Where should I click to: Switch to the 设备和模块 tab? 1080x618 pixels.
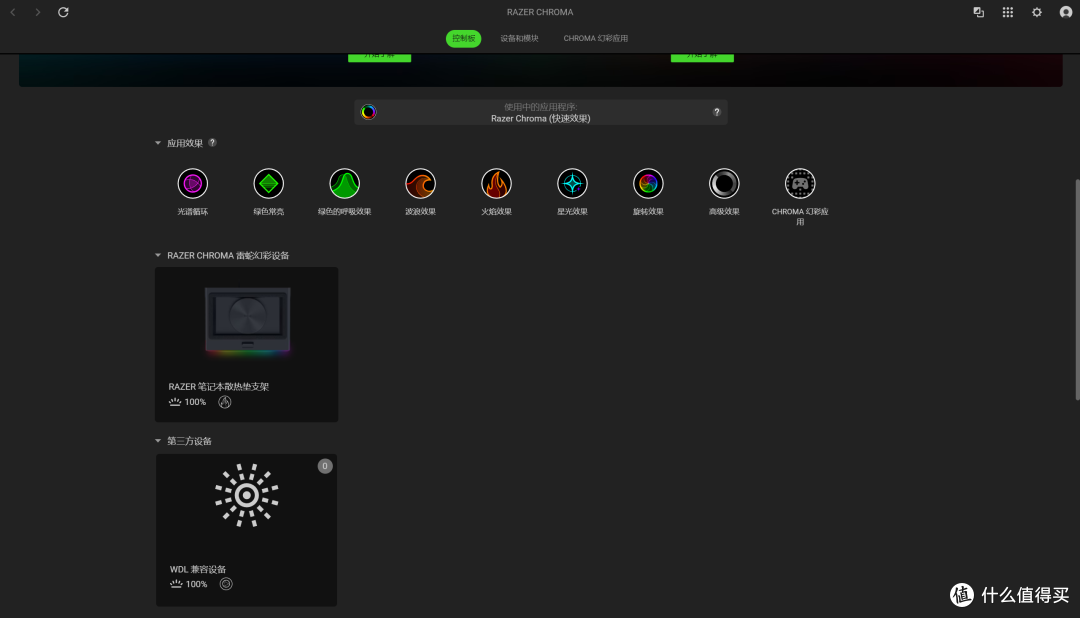(x=519, y=39)
